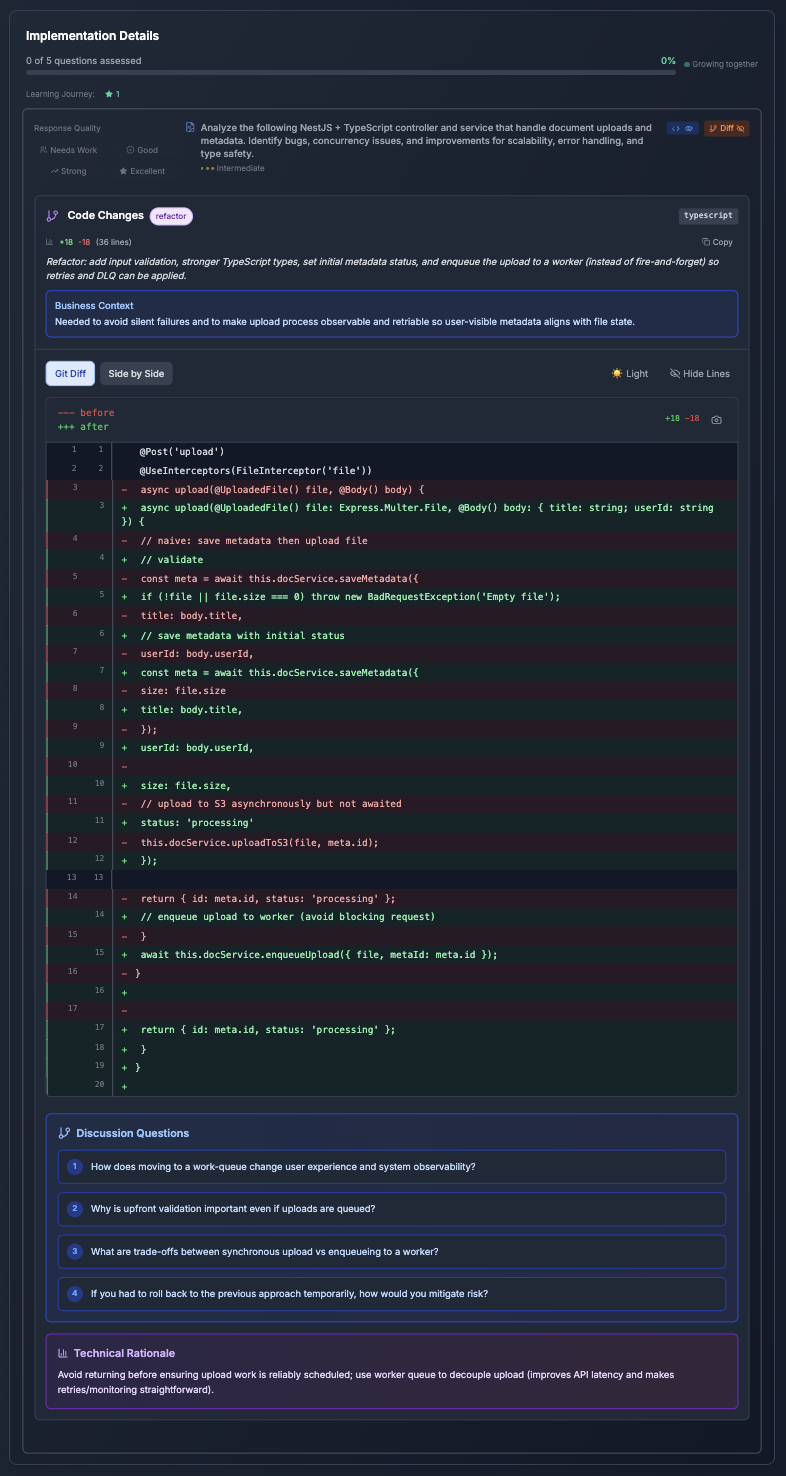Click the document icon beside the question

(x=190, y=128)
